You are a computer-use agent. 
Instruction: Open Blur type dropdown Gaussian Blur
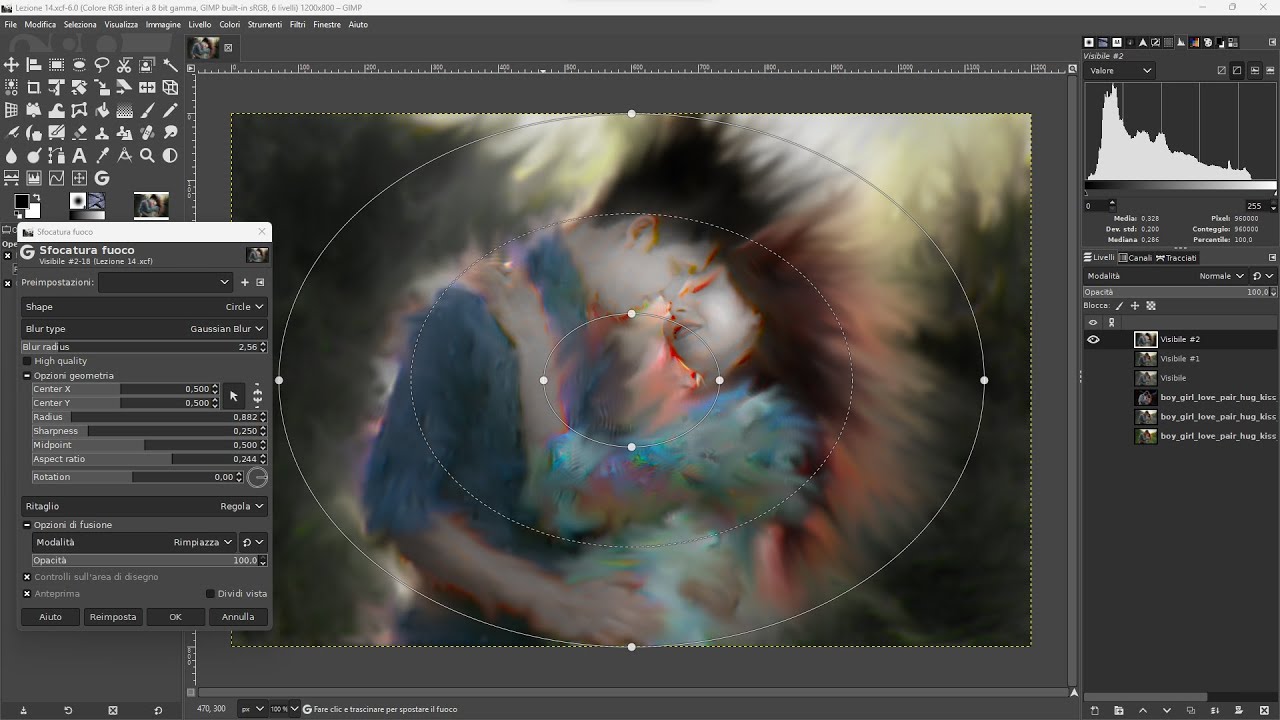(145, 329)
